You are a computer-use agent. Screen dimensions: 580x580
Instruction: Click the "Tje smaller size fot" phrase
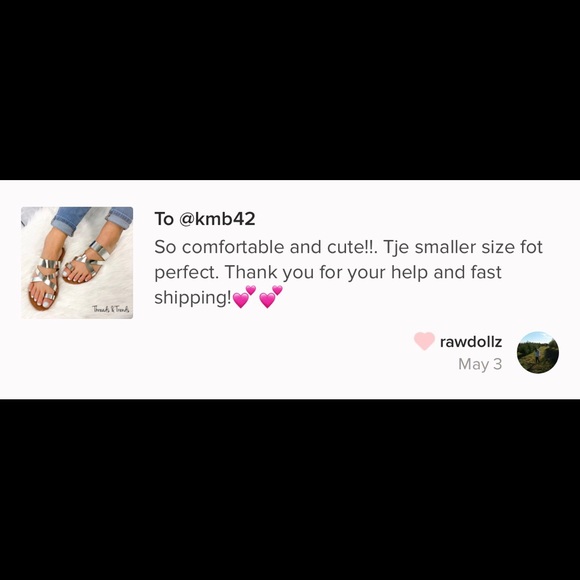(x=463, y=247)
